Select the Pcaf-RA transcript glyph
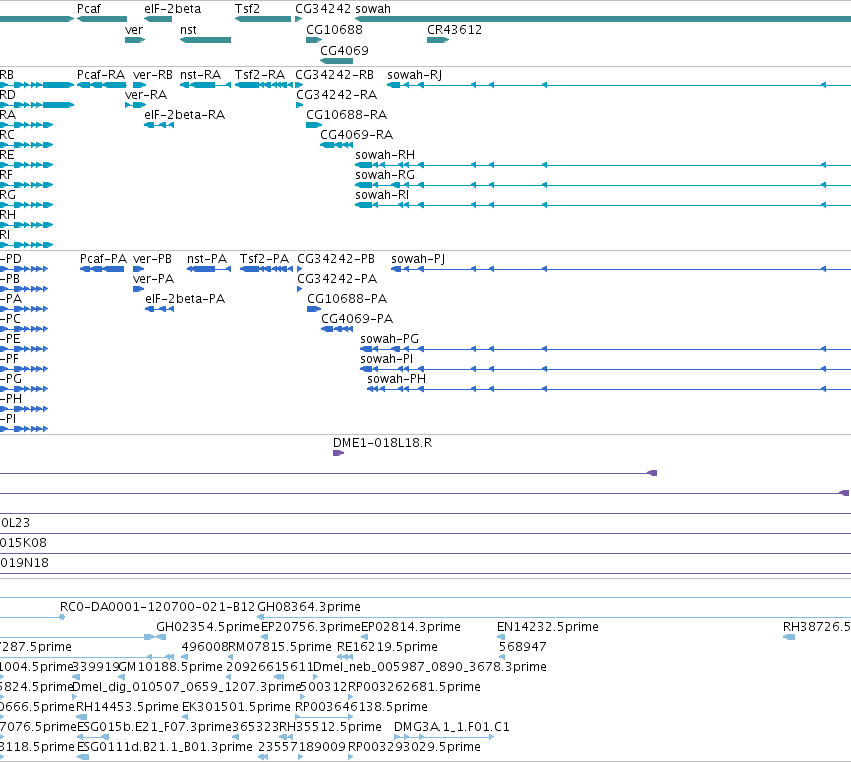Viewport: 851px width, 762px height. [x=102, y=85]
